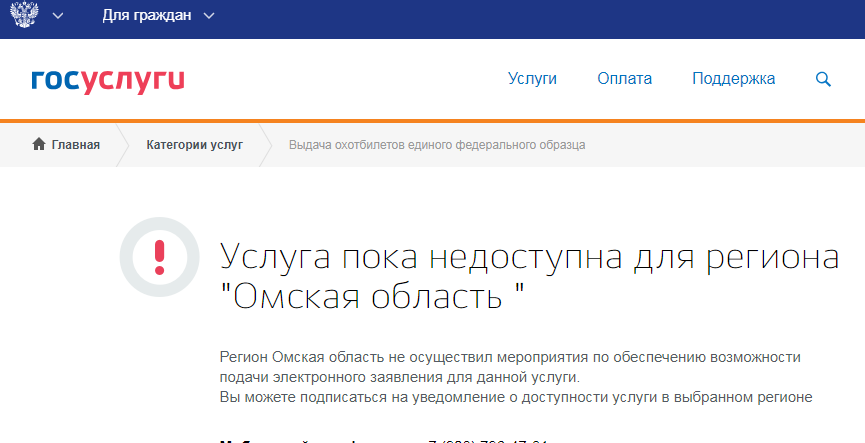
Task: Expand the chevron beside the coat of arms
Action: [x=57, y=15]
